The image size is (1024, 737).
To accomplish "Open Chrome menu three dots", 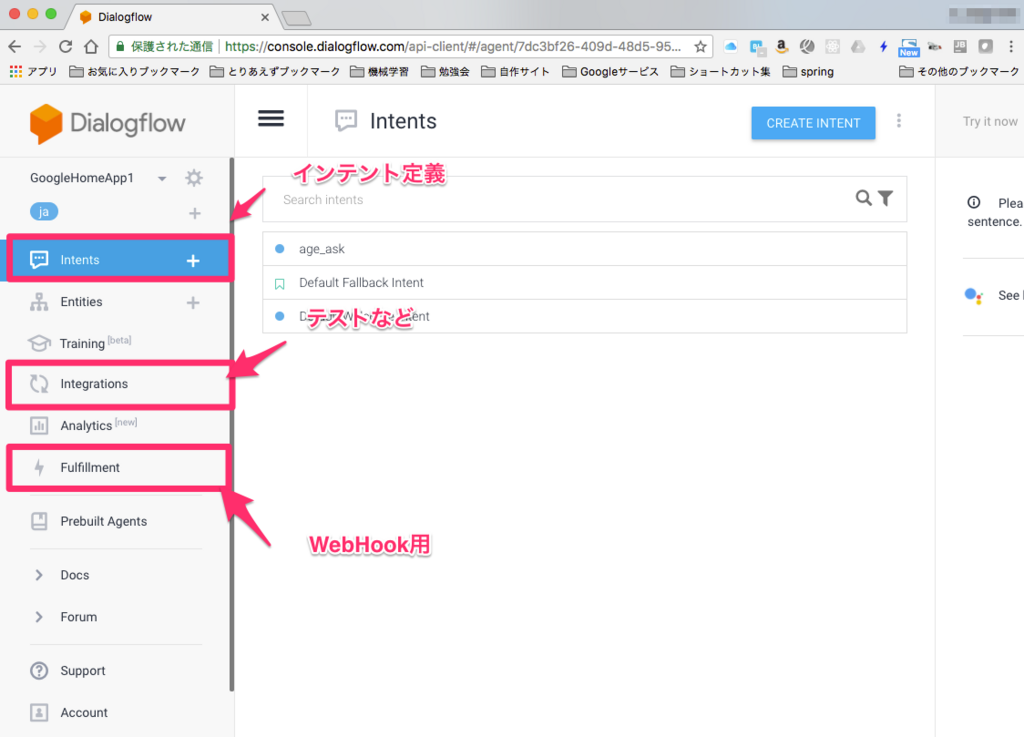I will tap(1011, 46).
